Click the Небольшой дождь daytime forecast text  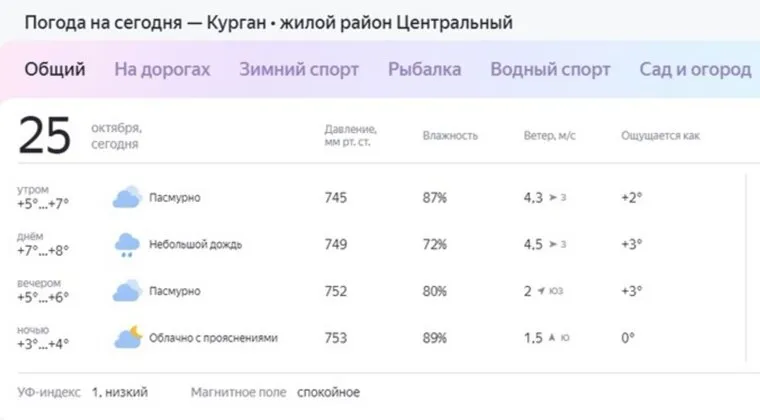click(195, 244)
